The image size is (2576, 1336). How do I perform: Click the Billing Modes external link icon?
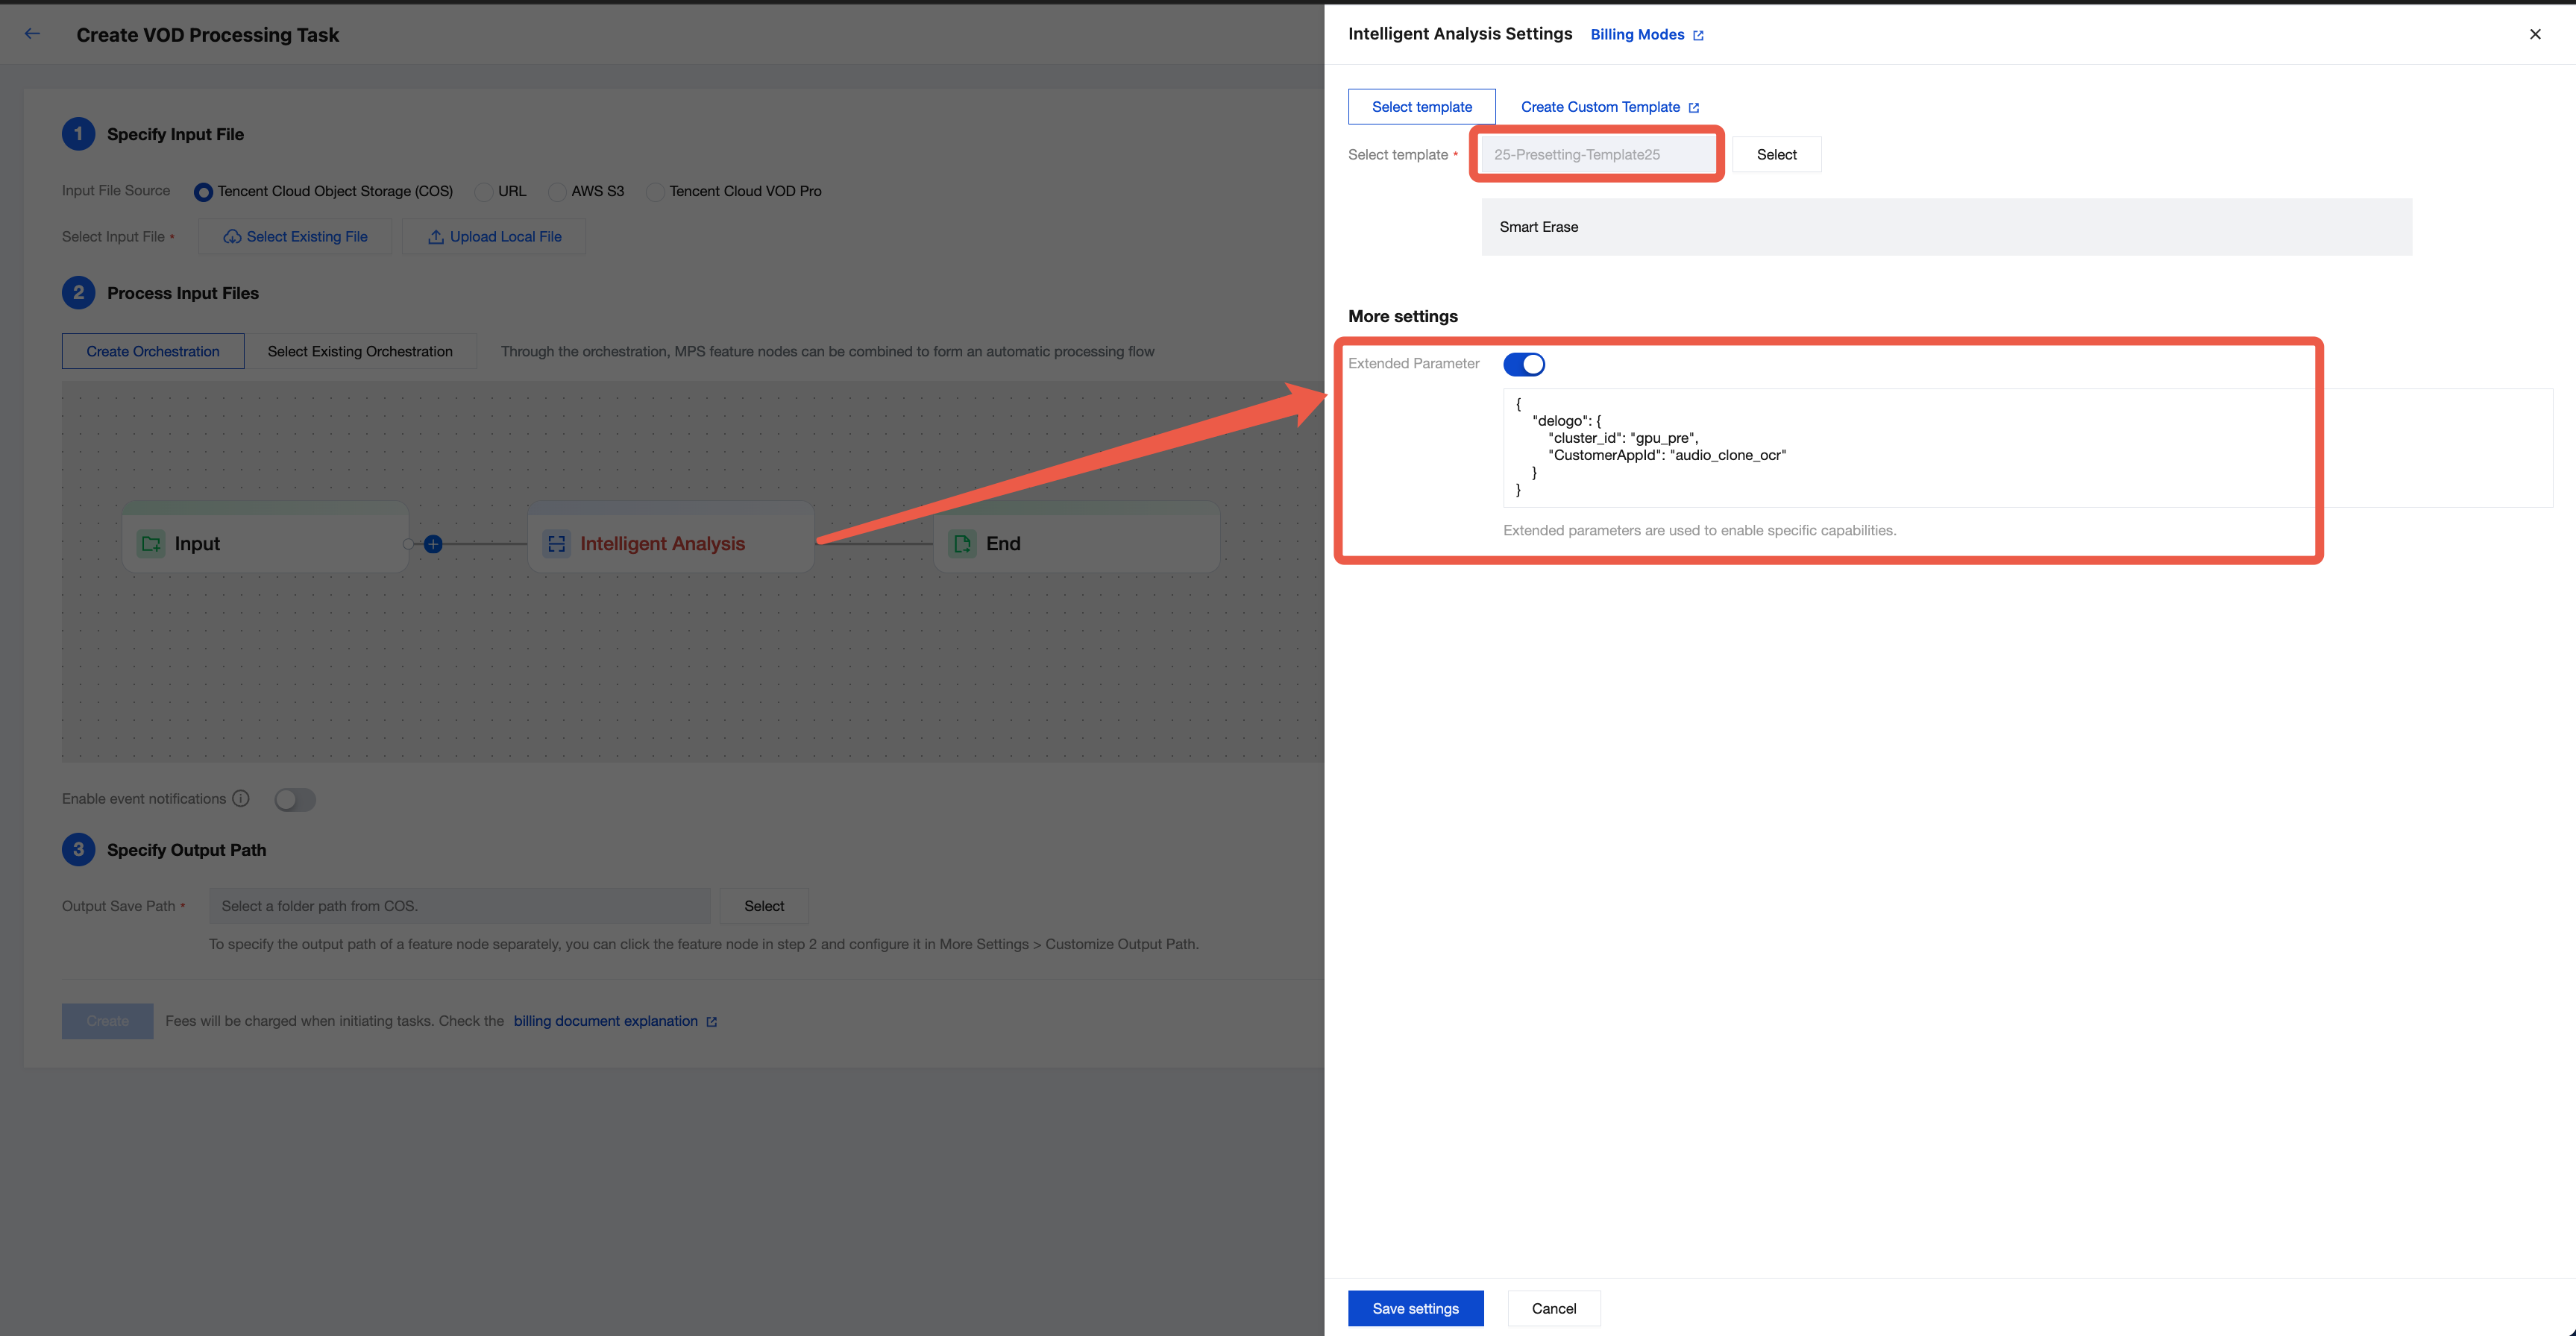tap(1698, 35)
